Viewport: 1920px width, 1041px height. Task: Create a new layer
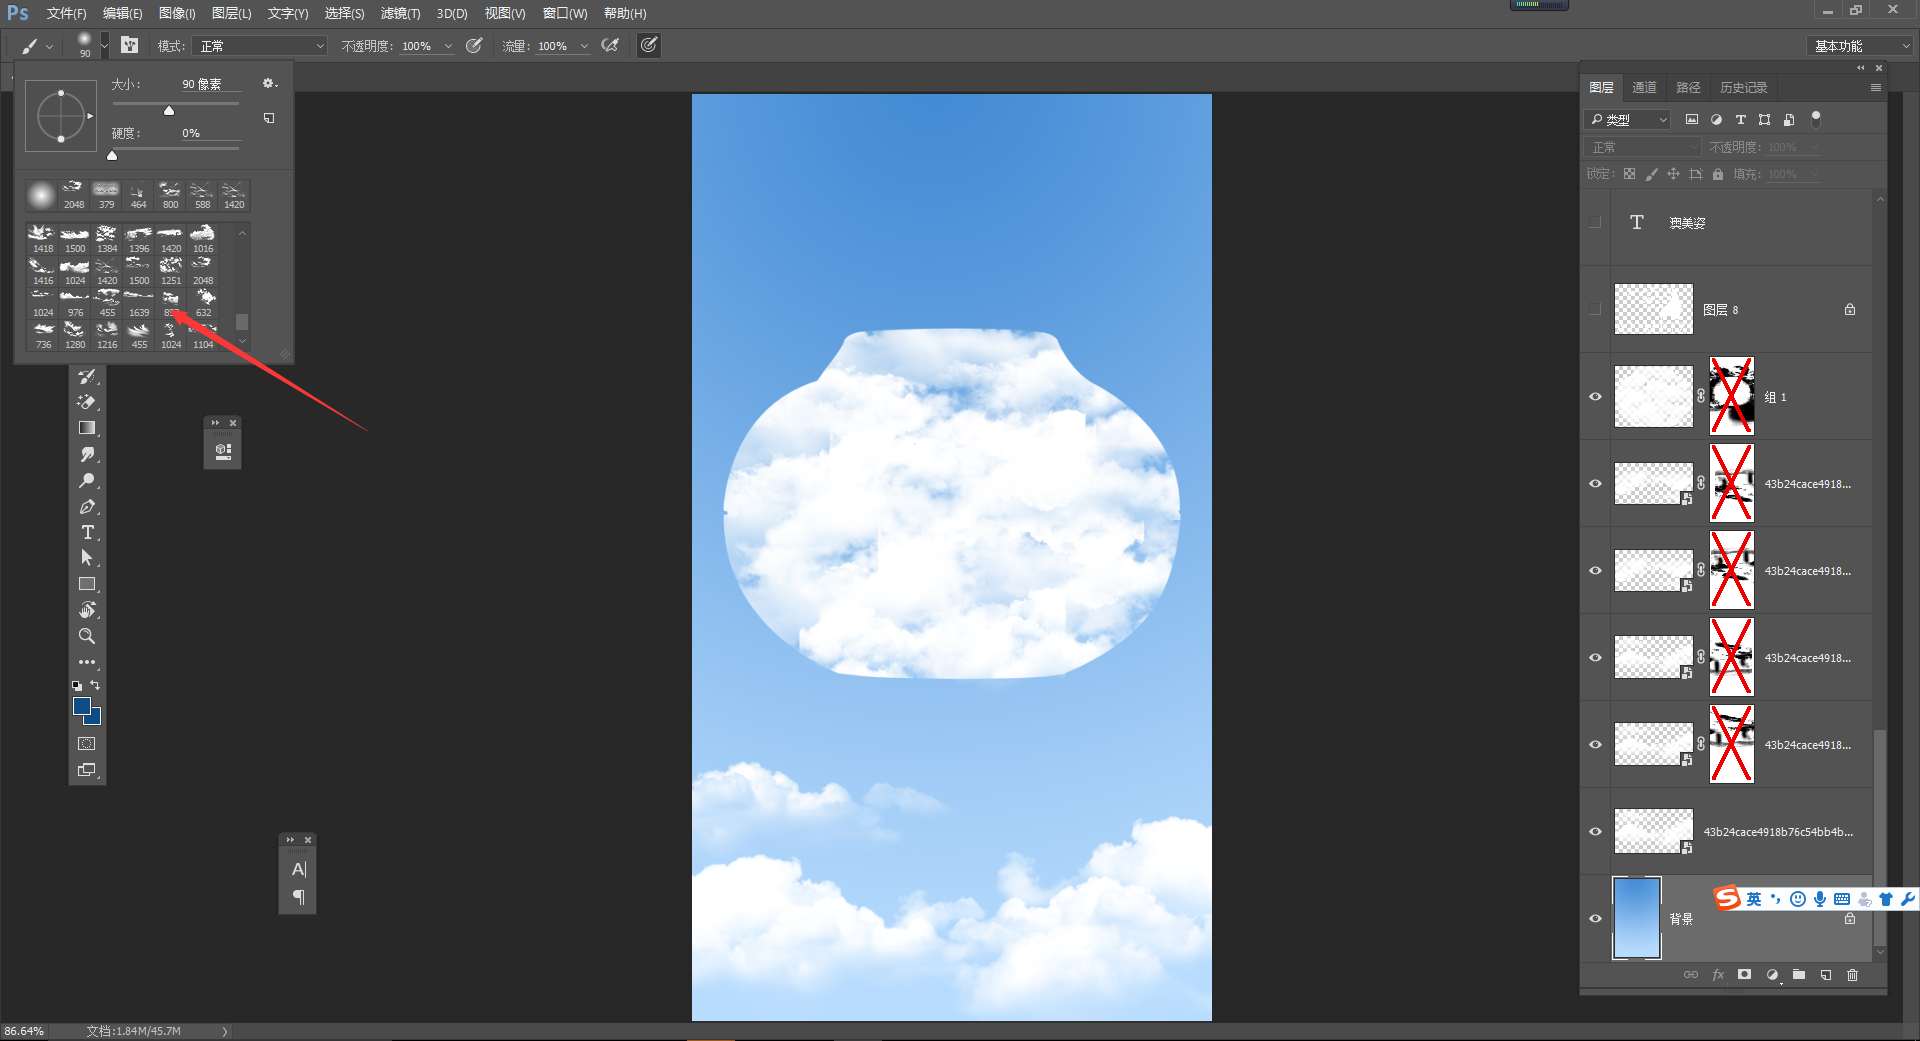(x=1826, y=974)
